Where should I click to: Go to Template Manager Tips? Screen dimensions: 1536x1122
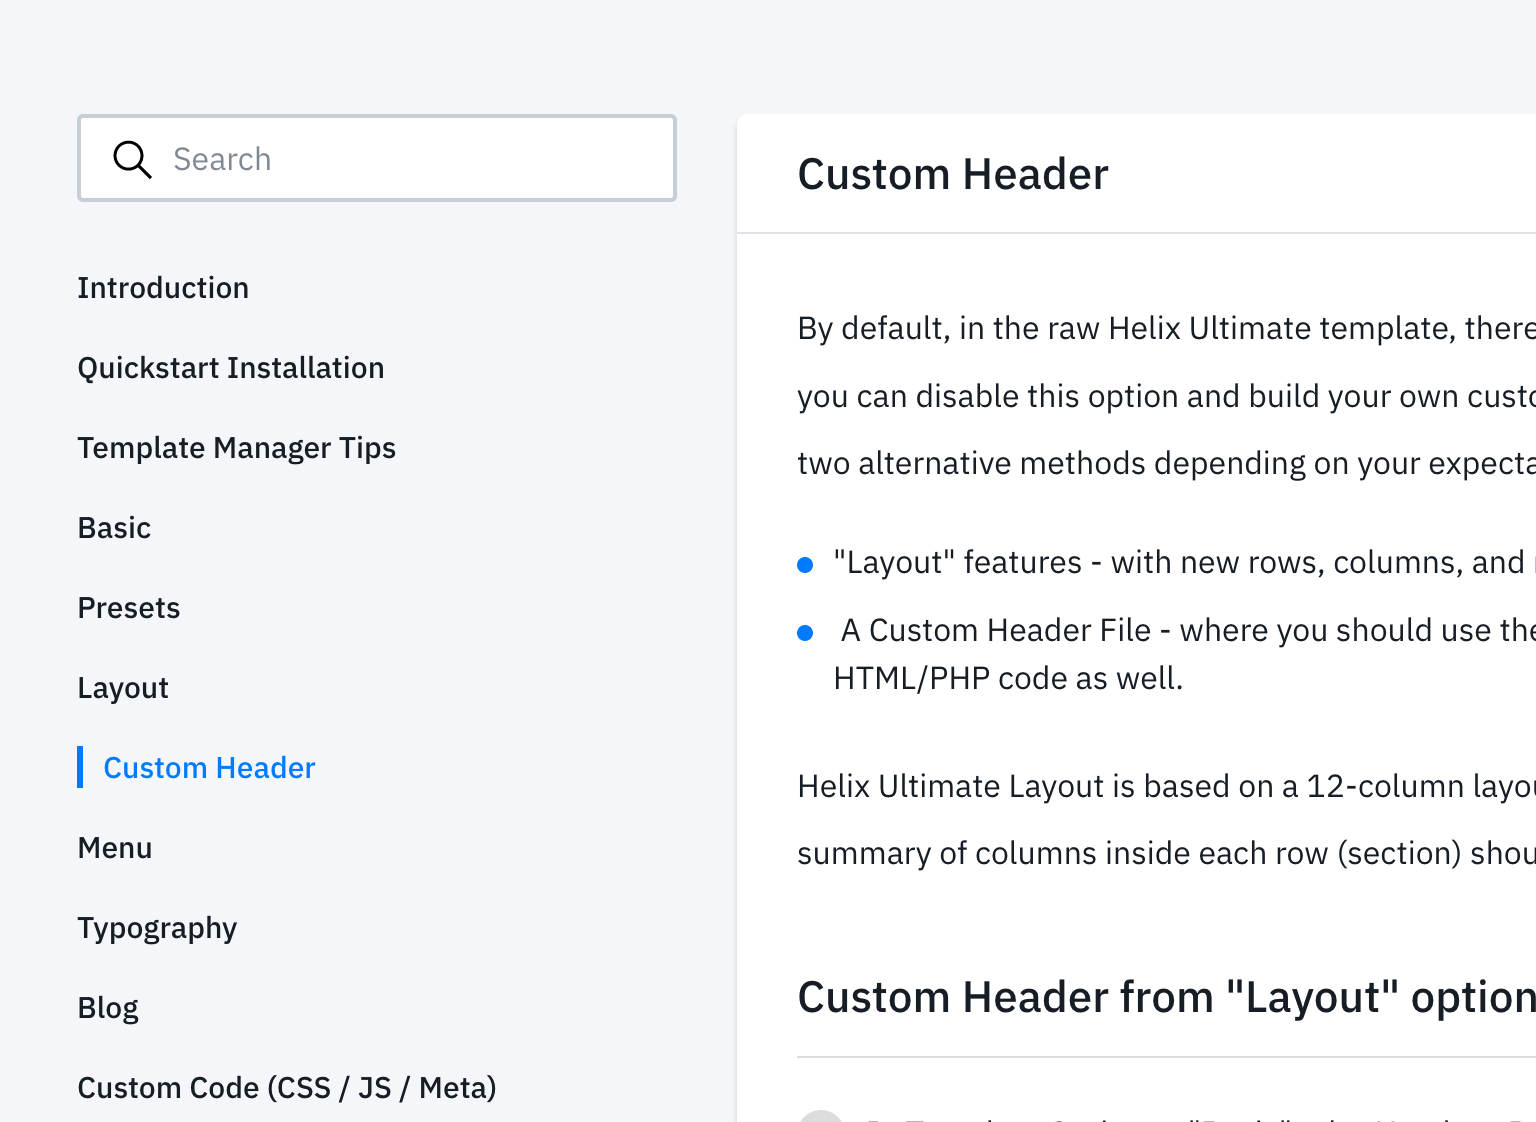point(236,448)
